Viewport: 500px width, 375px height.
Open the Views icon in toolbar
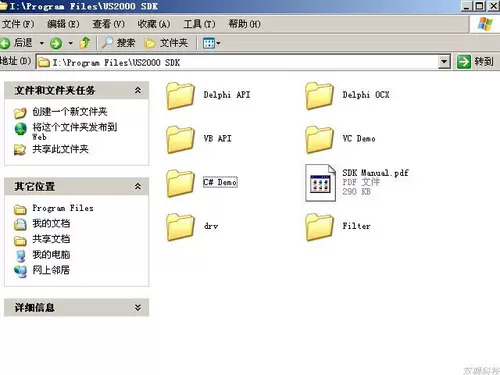[x=209, y=43]
